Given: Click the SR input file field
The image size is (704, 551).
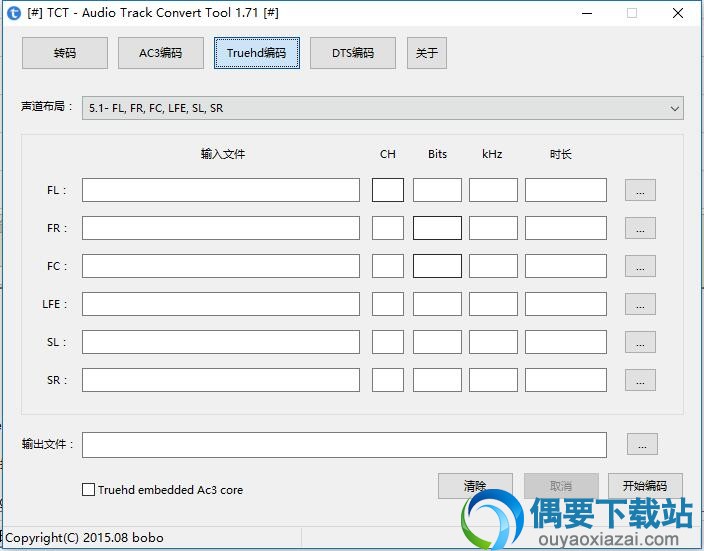Looking at the screenshot, I should pyautogui.click(x=221, y=380).
